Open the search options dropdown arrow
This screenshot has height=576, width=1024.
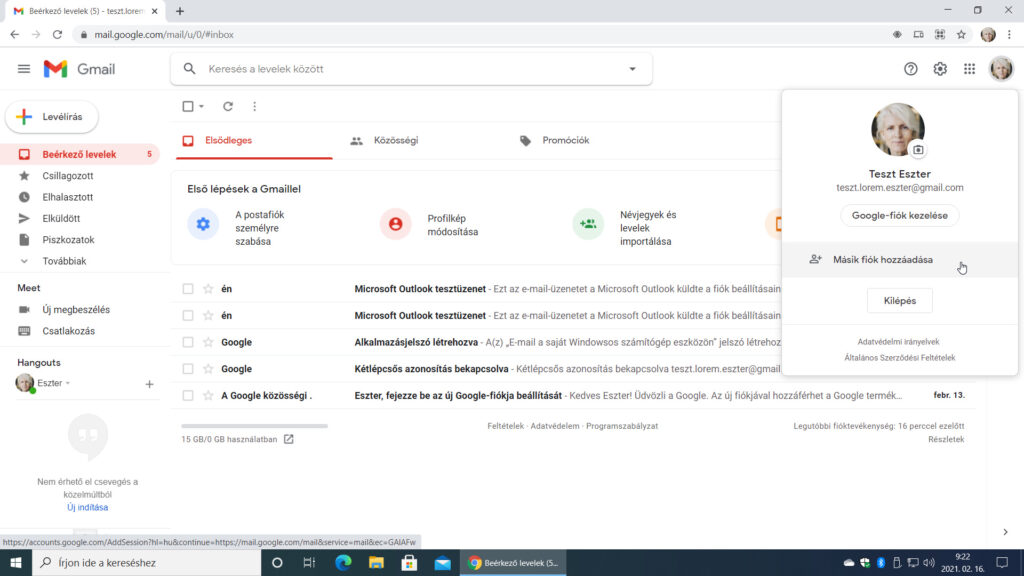tap(632, 69)
